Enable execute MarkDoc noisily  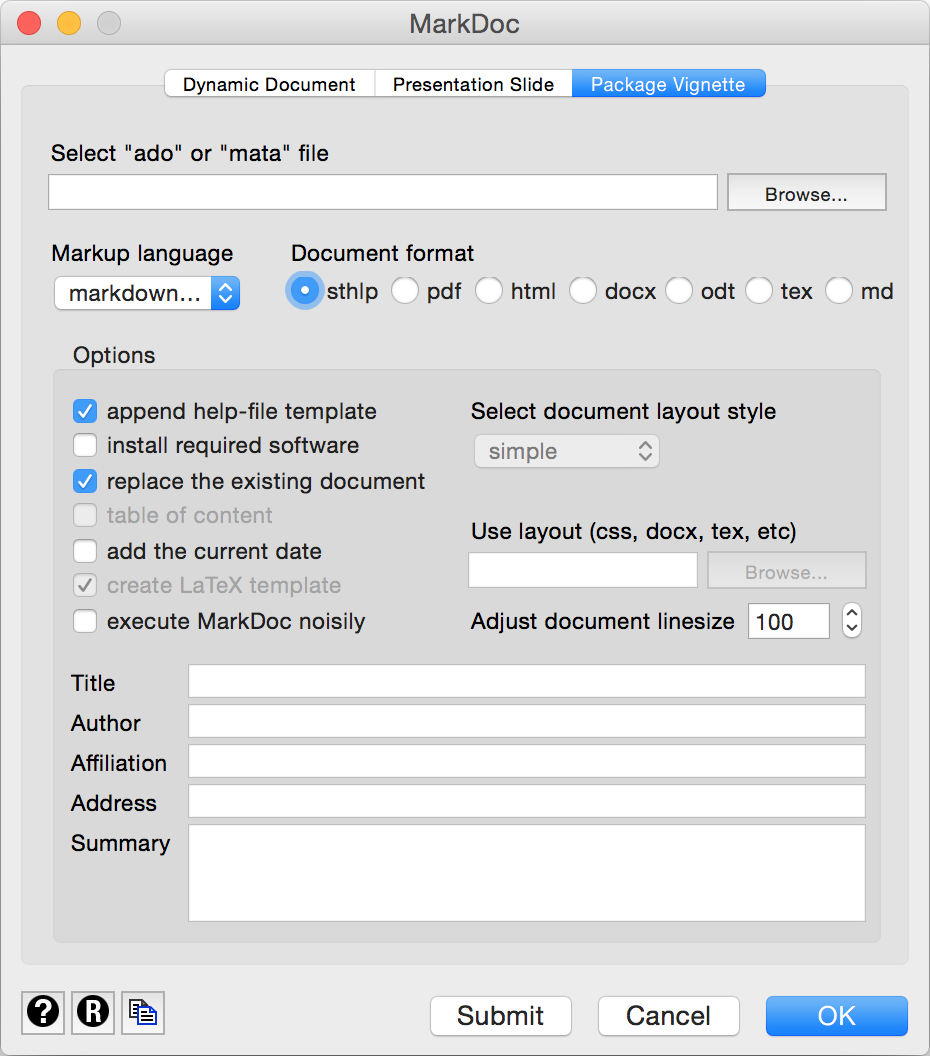click(85, 621)
